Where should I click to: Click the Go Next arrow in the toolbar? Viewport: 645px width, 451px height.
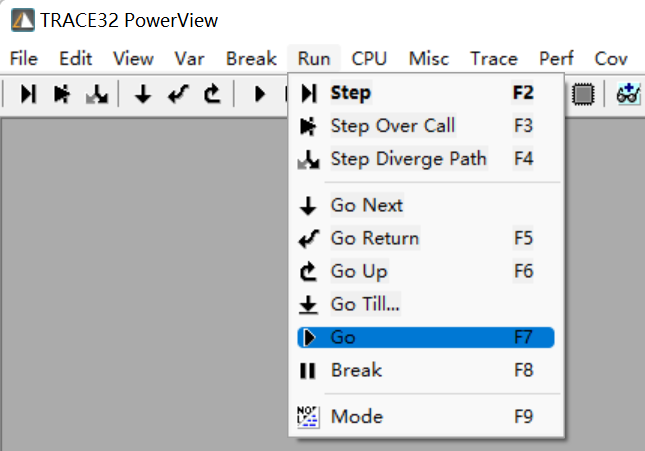(143, 94)
